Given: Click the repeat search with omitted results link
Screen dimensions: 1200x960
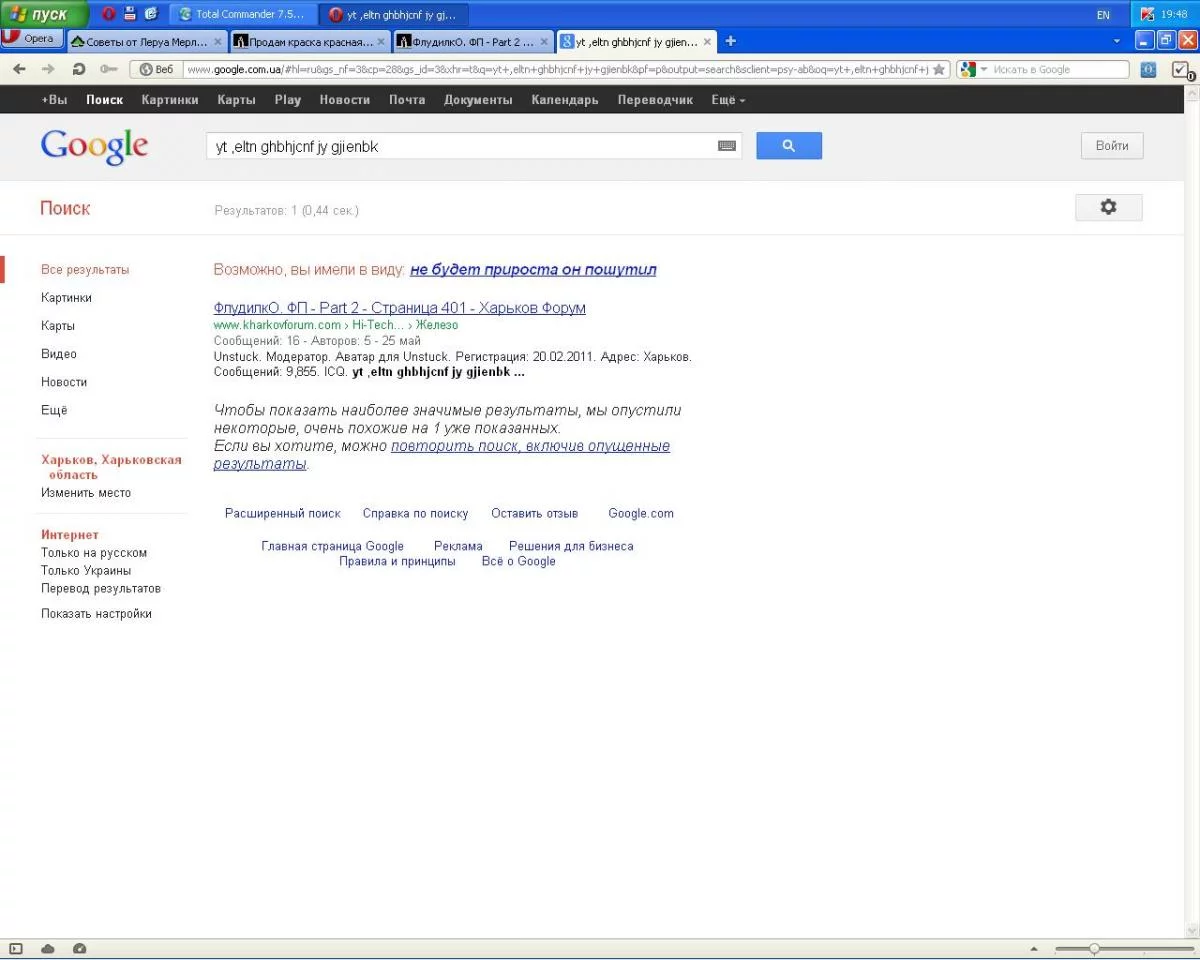Looking at the screenshot, I should coord(442,455).
